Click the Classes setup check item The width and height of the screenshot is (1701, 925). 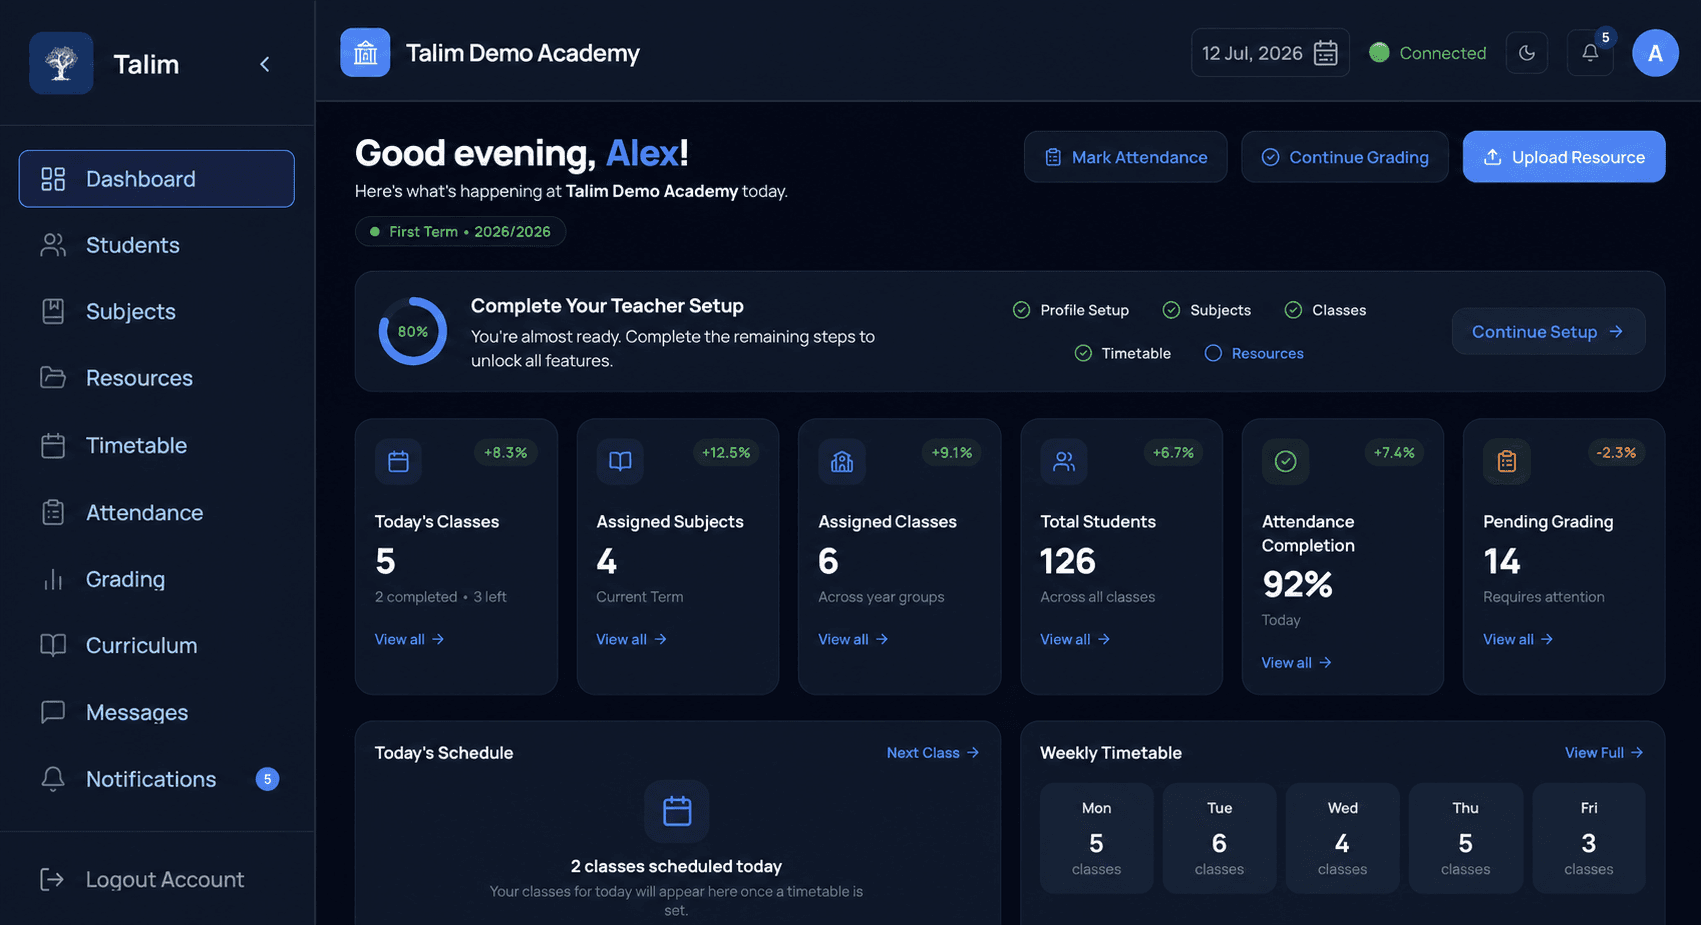click(1325, 310)
